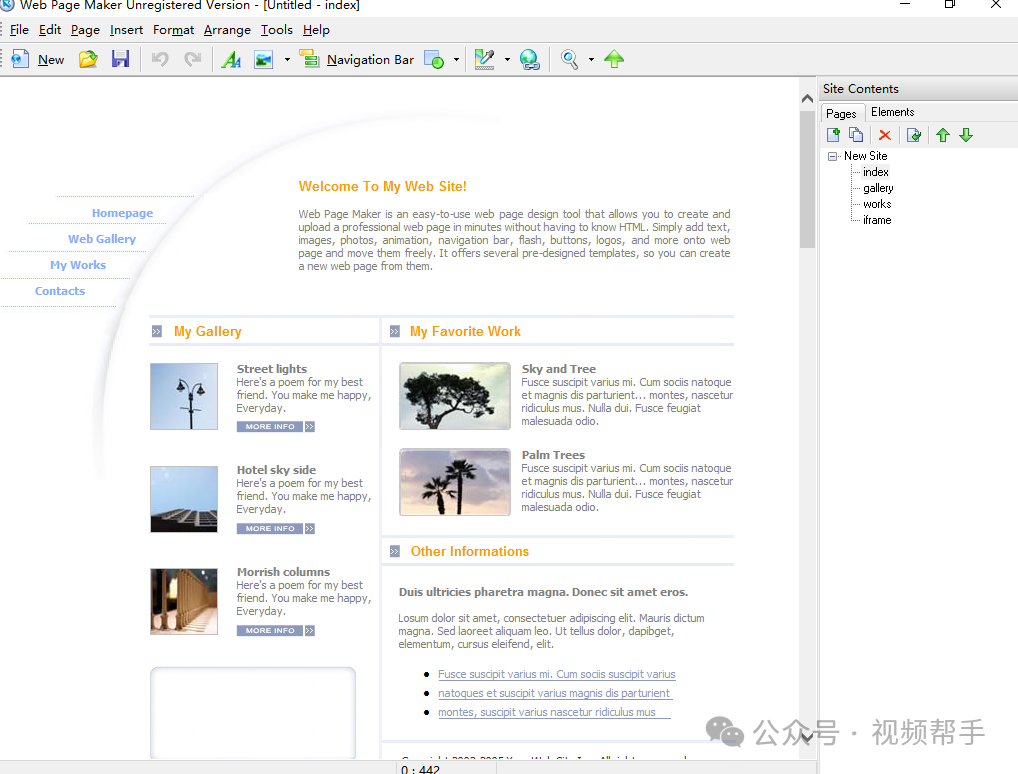Switch to the Pages tab
This screenshot has width=1018, height=774.
(841, 114)
